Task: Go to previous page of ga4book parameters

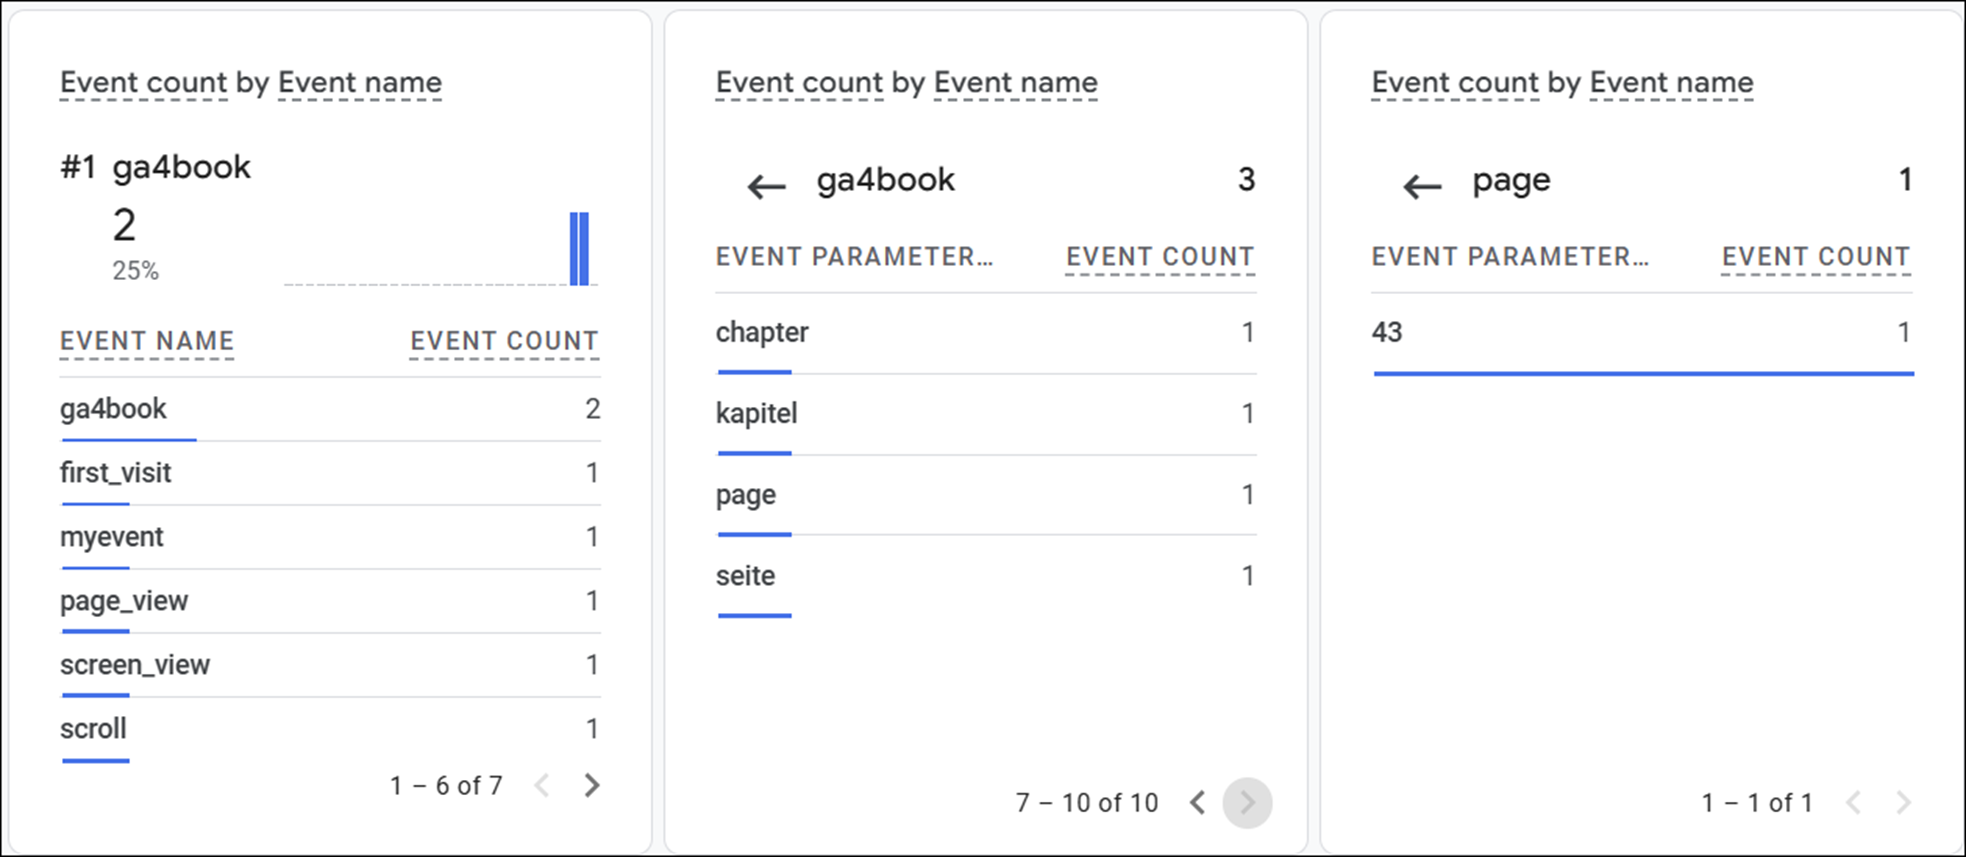Action: [x=1197, y=802]
